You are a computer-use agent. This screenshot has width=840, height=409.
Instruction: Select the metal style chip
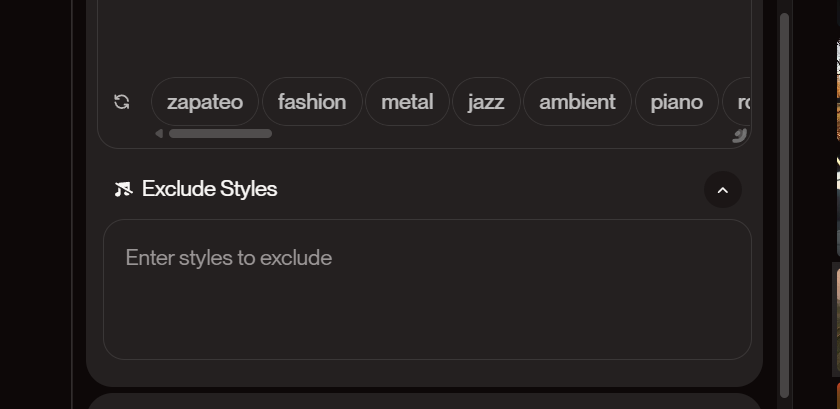click(x=407, y=102)
